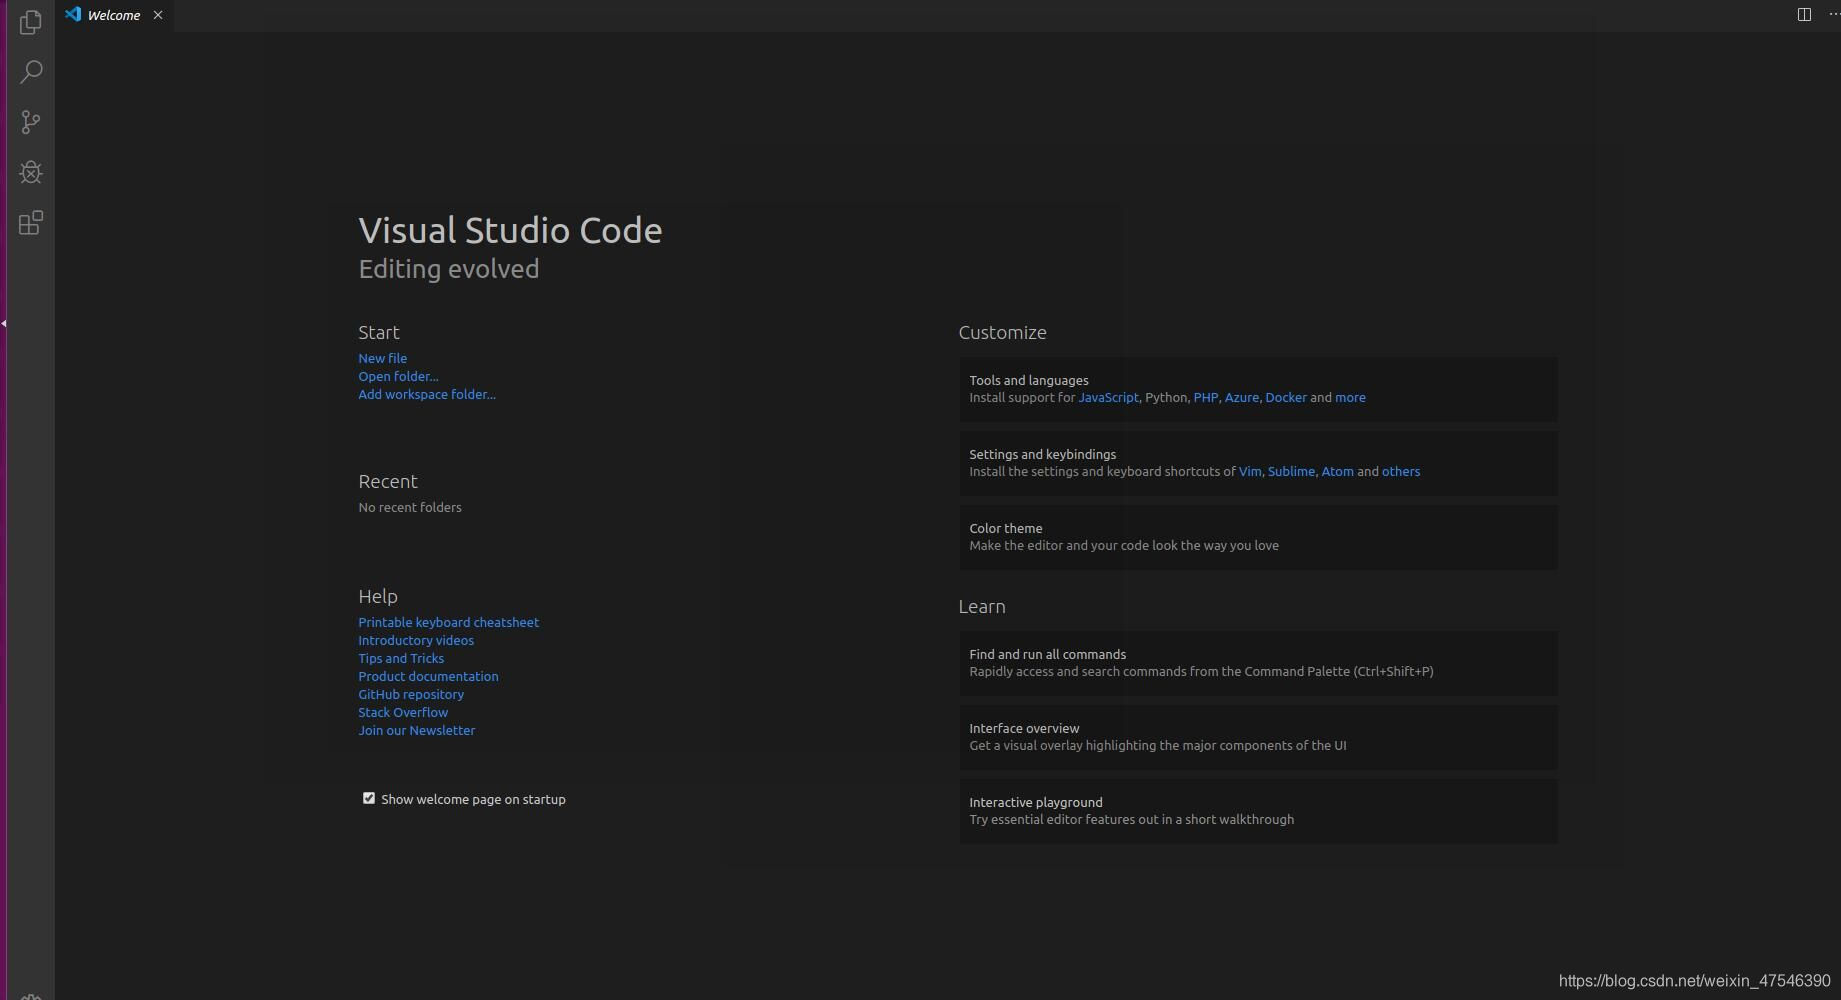Open Find and run all commands card

1258,663
